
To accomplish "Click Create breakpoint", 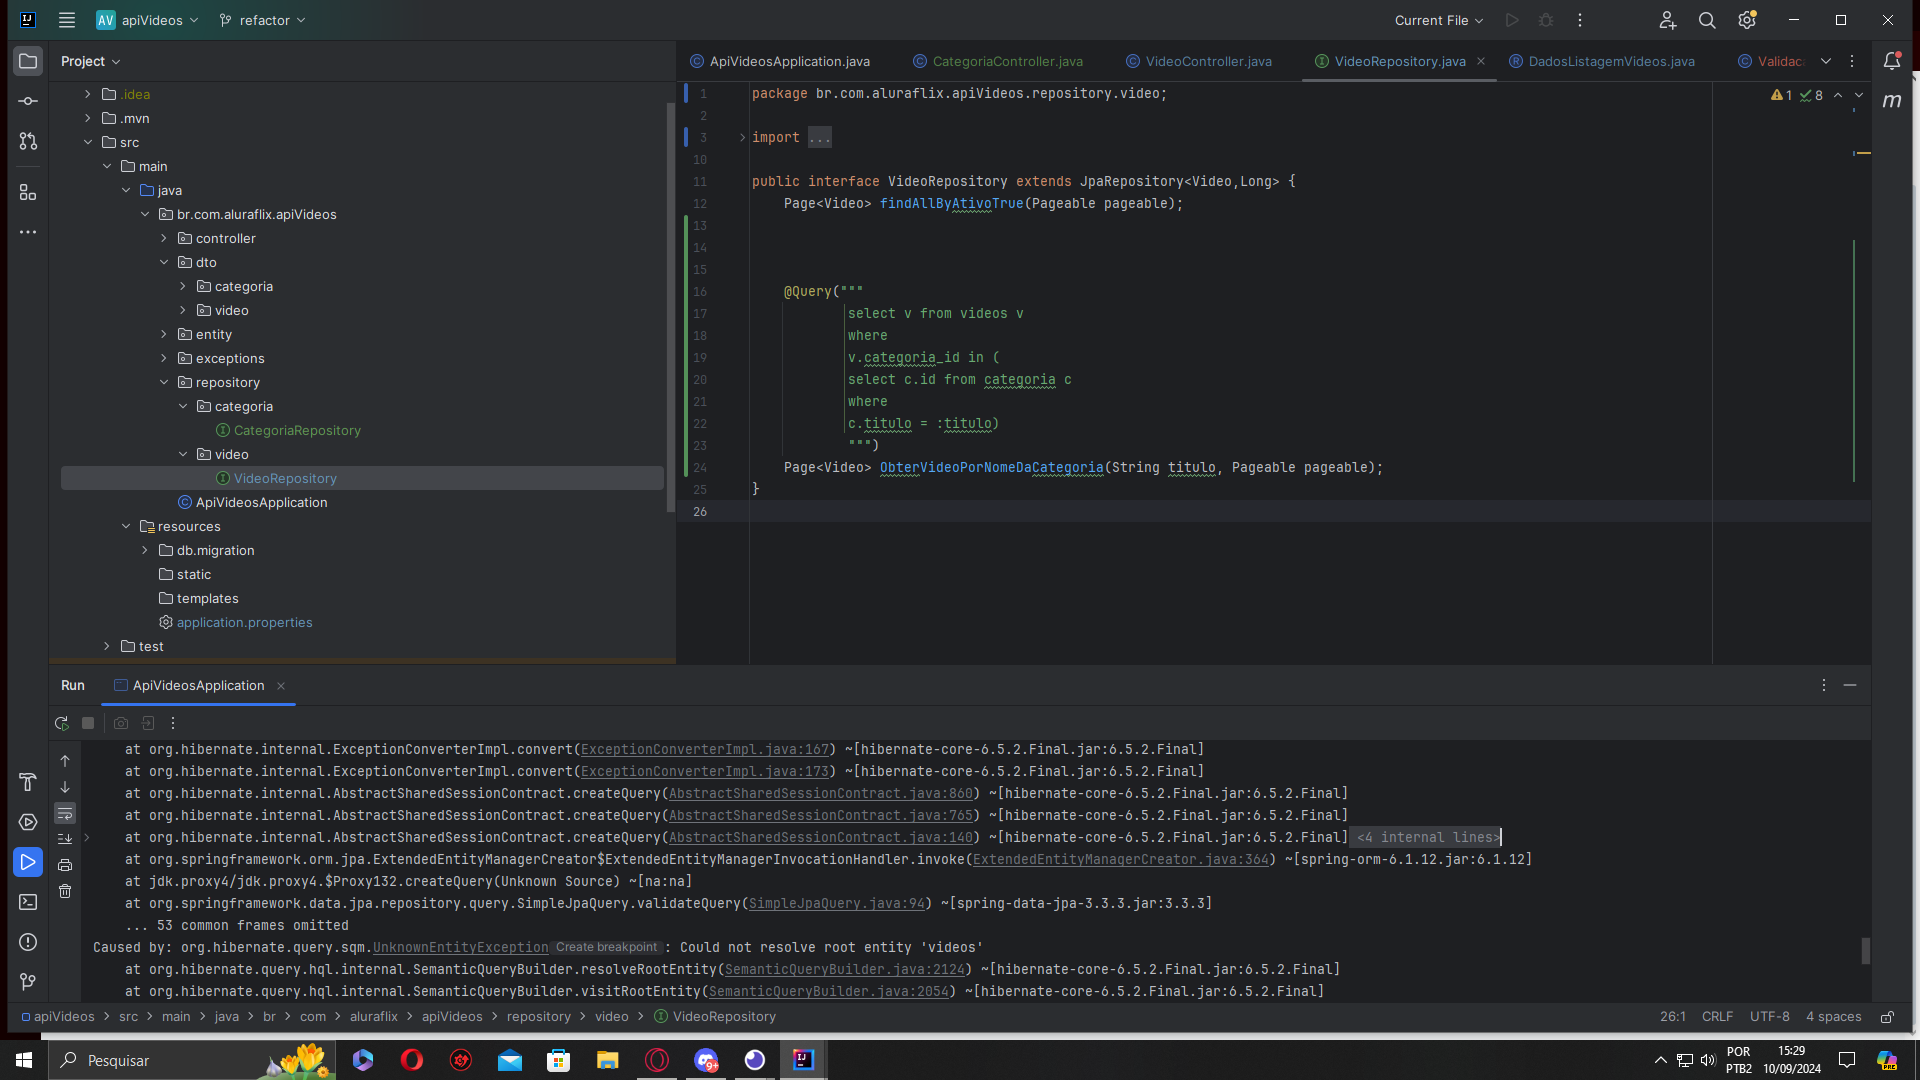I will point(607,947).
